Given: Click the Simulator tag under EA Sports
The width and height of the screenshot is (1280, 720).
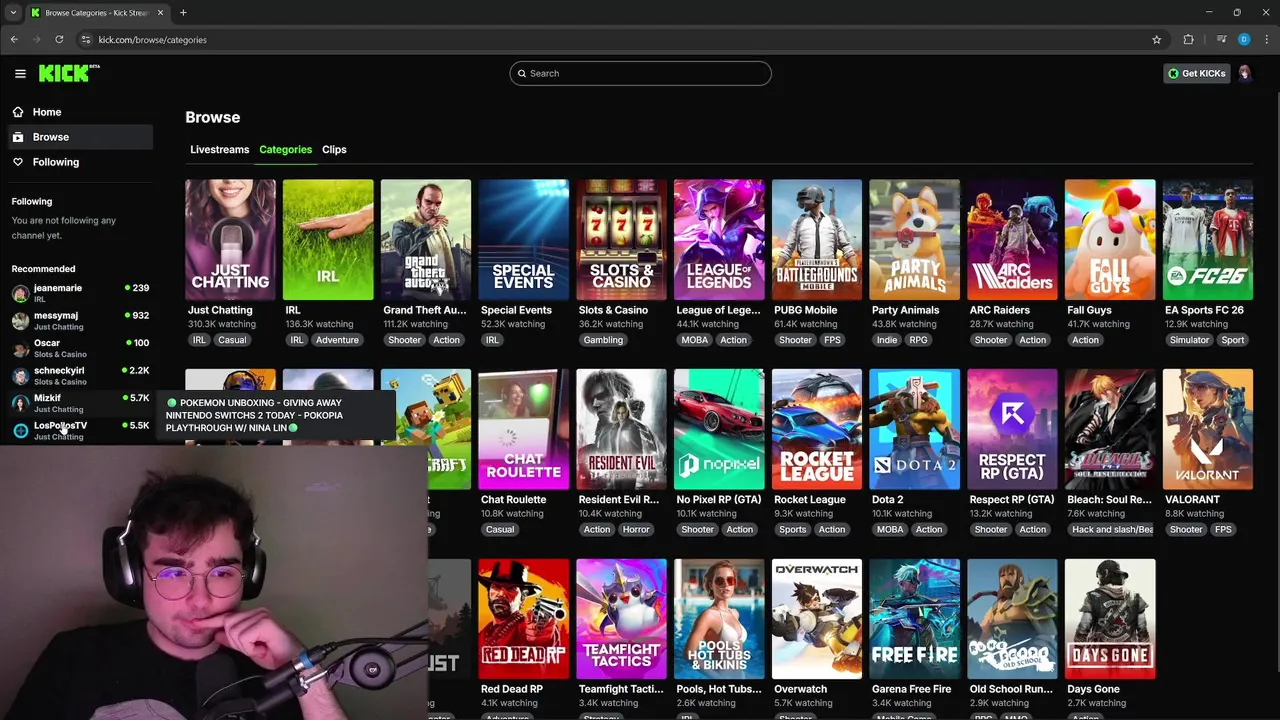Looking at the screenshot, I should point(1189,340).
